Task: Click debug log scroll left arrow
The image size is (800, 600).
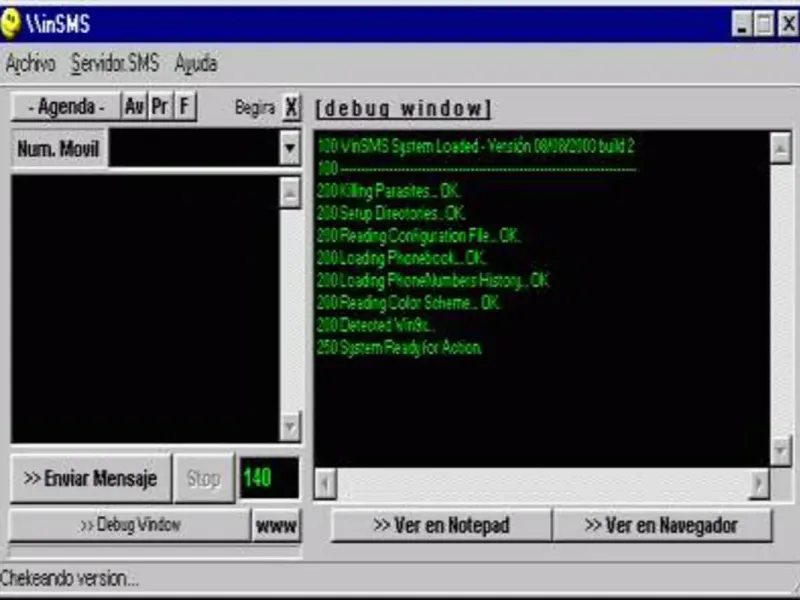Action: pyautogui.click(x=326, y=483)
